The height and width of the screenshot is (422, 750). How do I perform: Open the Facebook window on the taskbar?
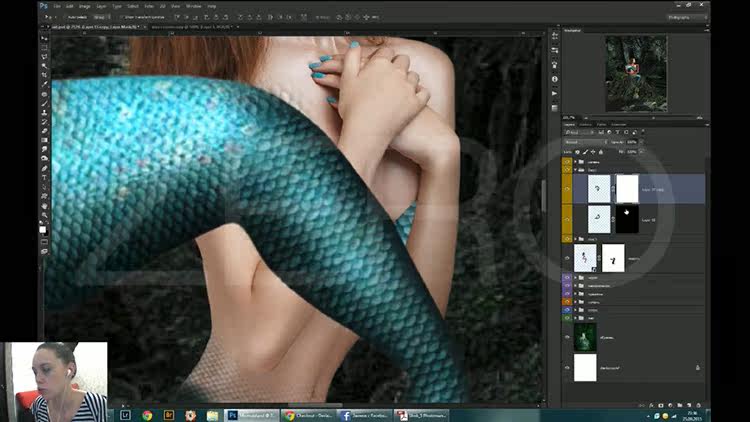tap(364, 414)
